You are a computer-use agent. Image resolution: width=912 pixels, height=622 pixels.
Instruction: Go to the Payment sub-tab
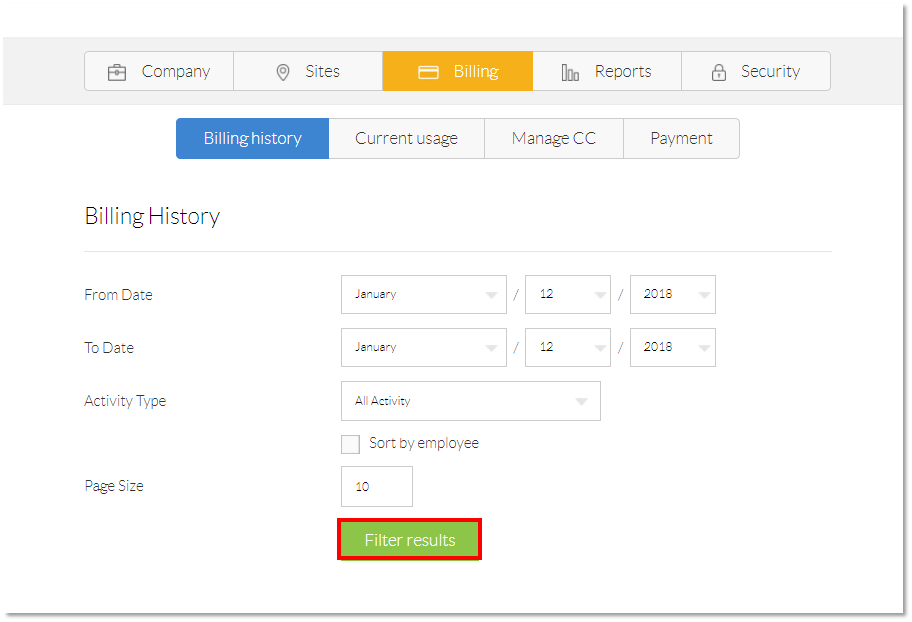point(681,138)
